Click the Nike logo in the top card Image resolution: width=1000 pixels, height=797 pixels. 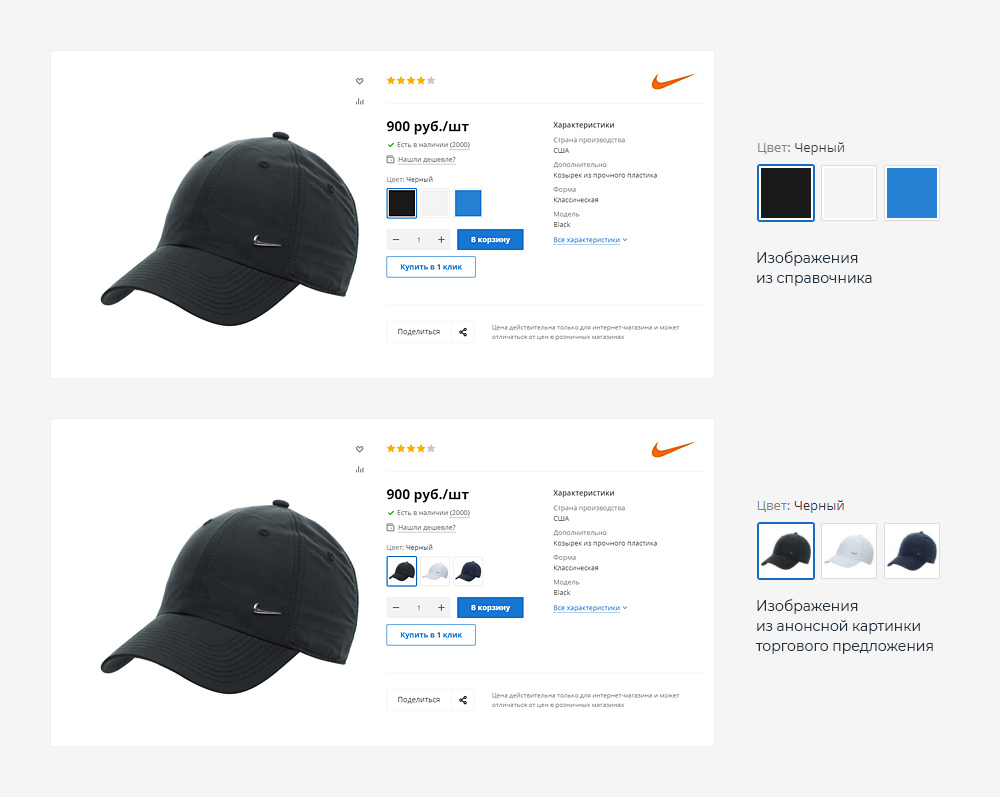pos(673,81)
